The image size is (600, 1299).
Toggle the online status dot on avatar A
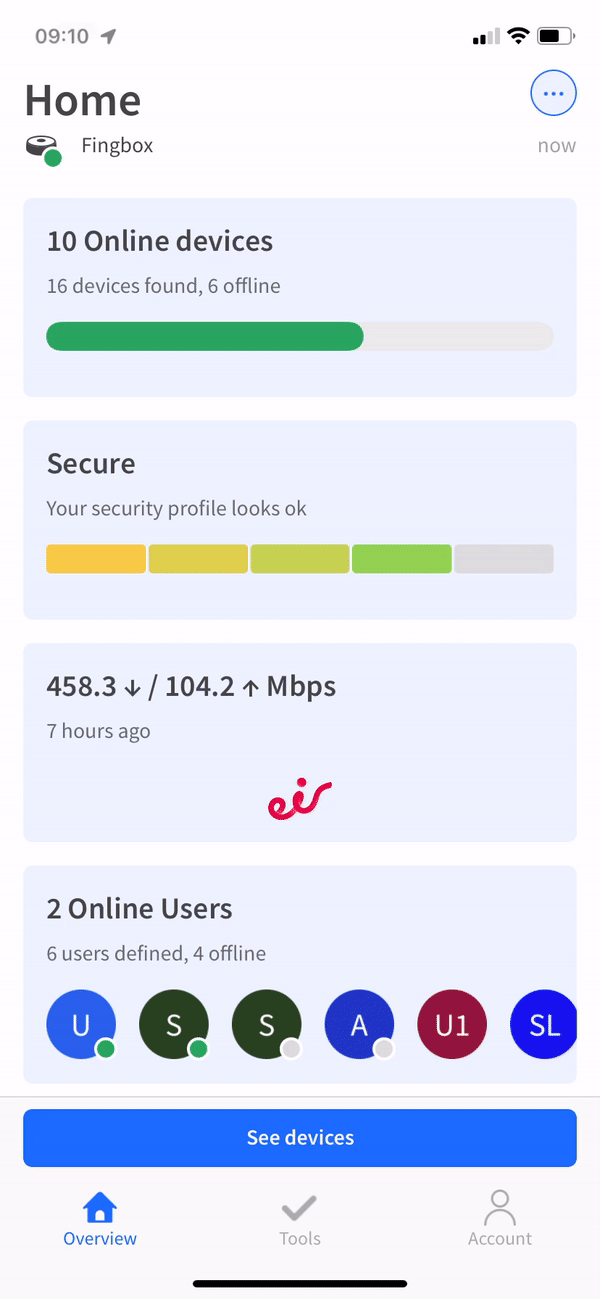[382, 1048]
